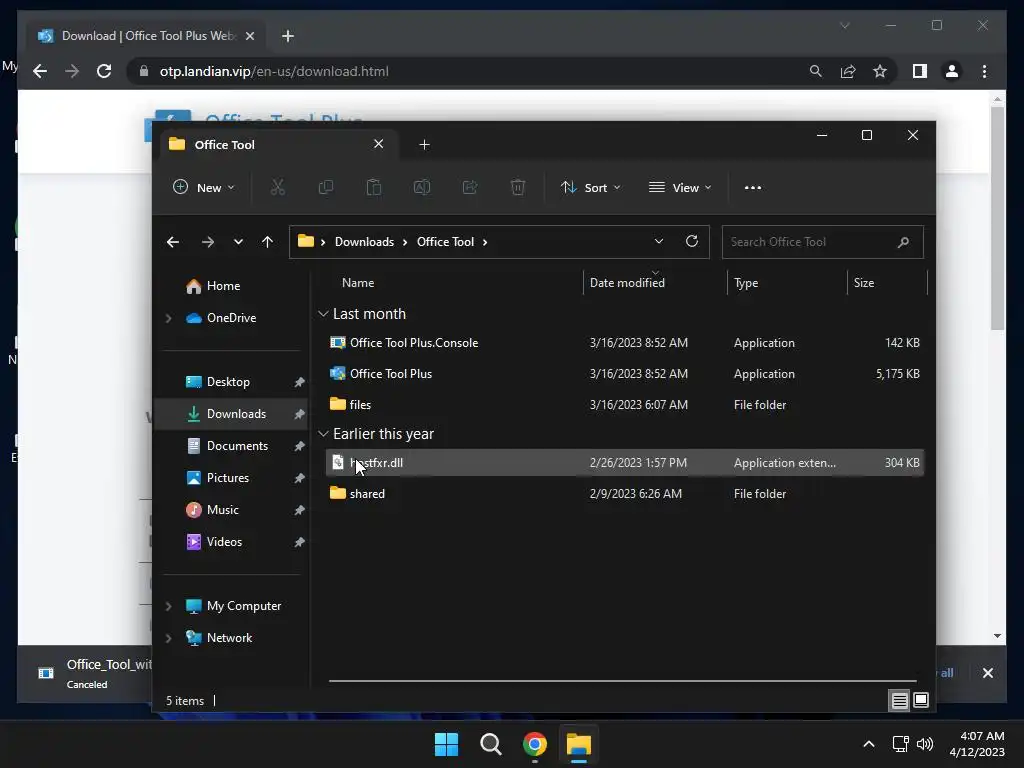Image resolution: width=1024 pixels, height=768 pixels.
Task: Click the search magnifier in Search Office Tool box
Action: [904, 242]
